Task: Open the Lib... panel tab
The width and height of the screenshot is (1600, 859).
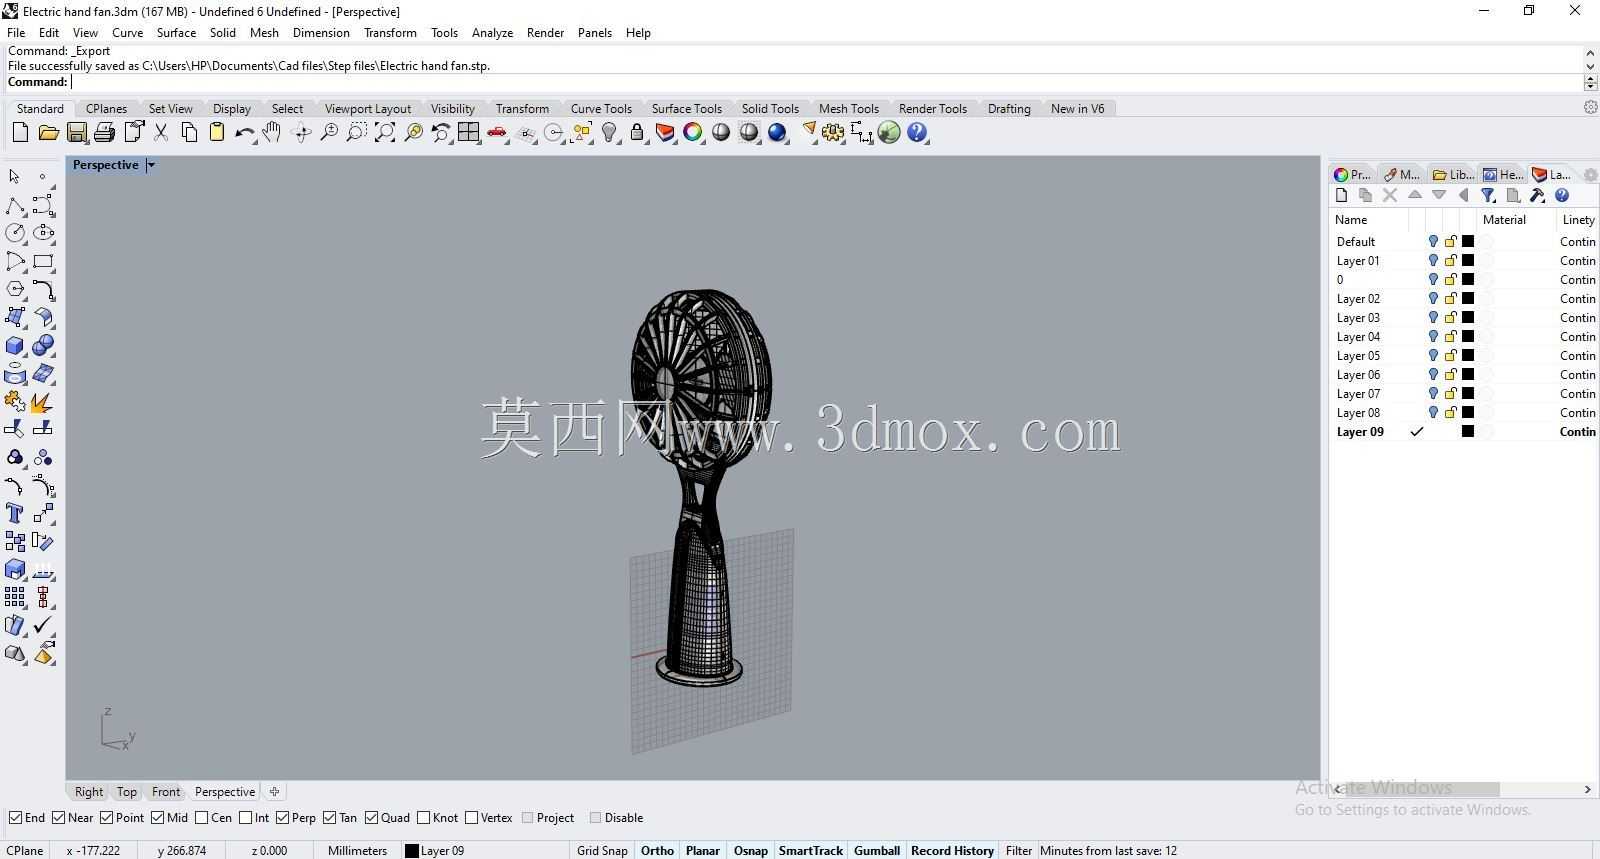Action: 1452,175
